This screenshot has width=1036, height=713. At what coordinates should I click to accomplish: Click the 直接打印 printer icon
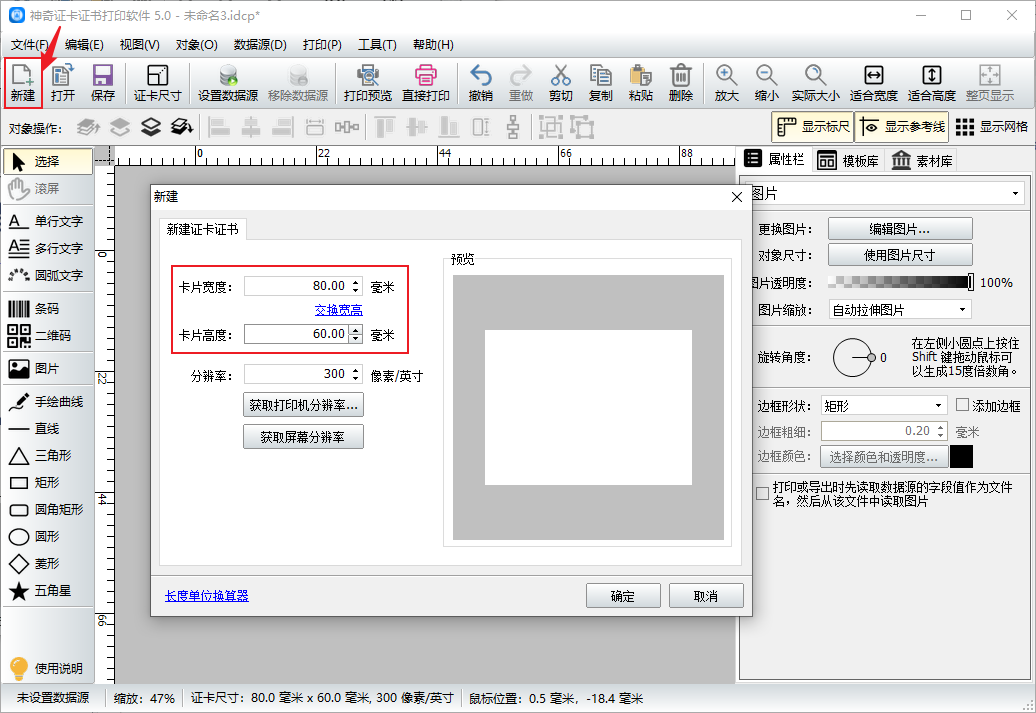pos(426,83)
